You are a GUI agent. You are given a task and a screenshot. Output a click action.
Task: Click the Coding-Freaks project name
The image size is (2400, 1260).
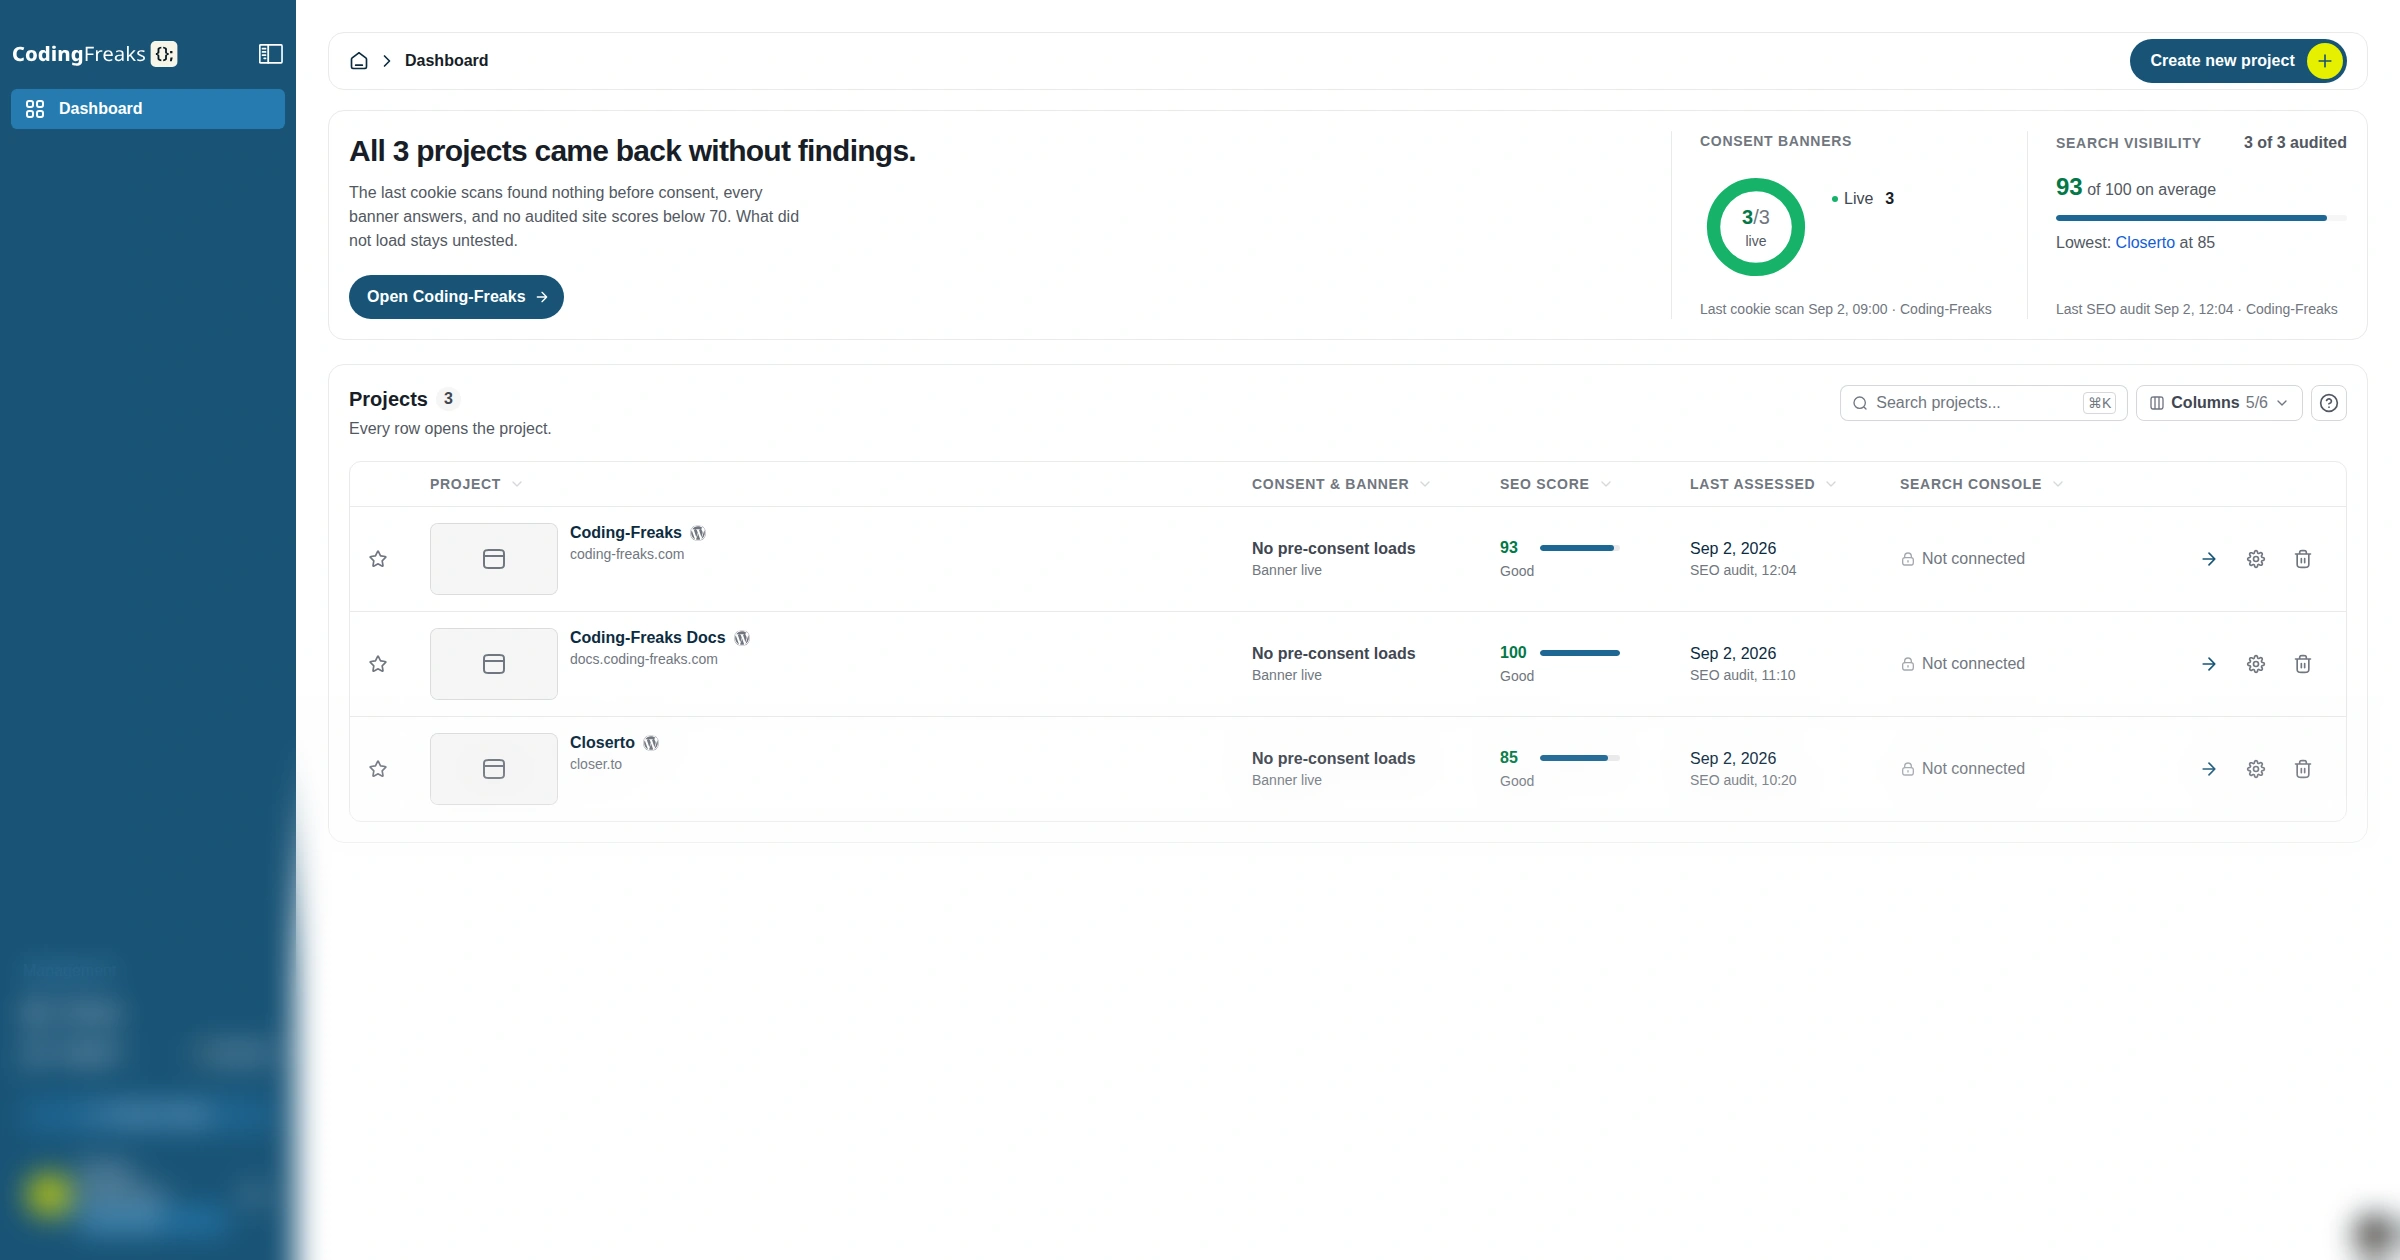[x=626, y=533]
